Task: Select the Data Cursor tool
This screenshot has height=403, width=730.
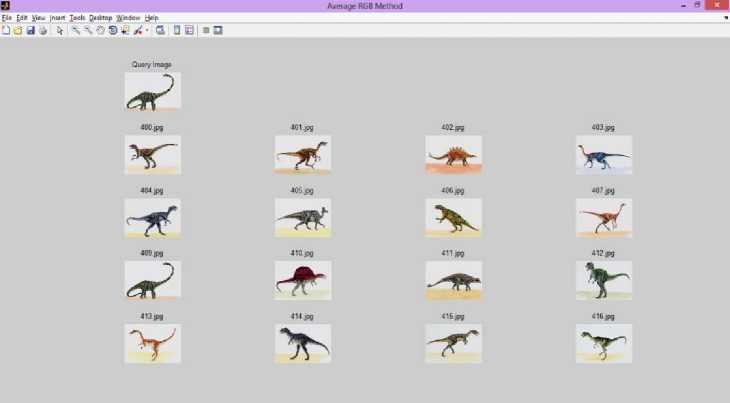Action: point(125,30)
